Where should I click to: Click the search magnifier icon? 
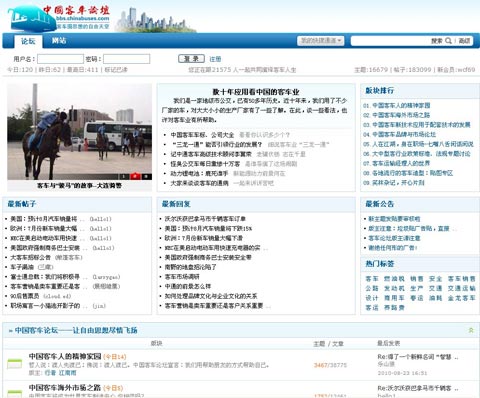pos(448,41)
